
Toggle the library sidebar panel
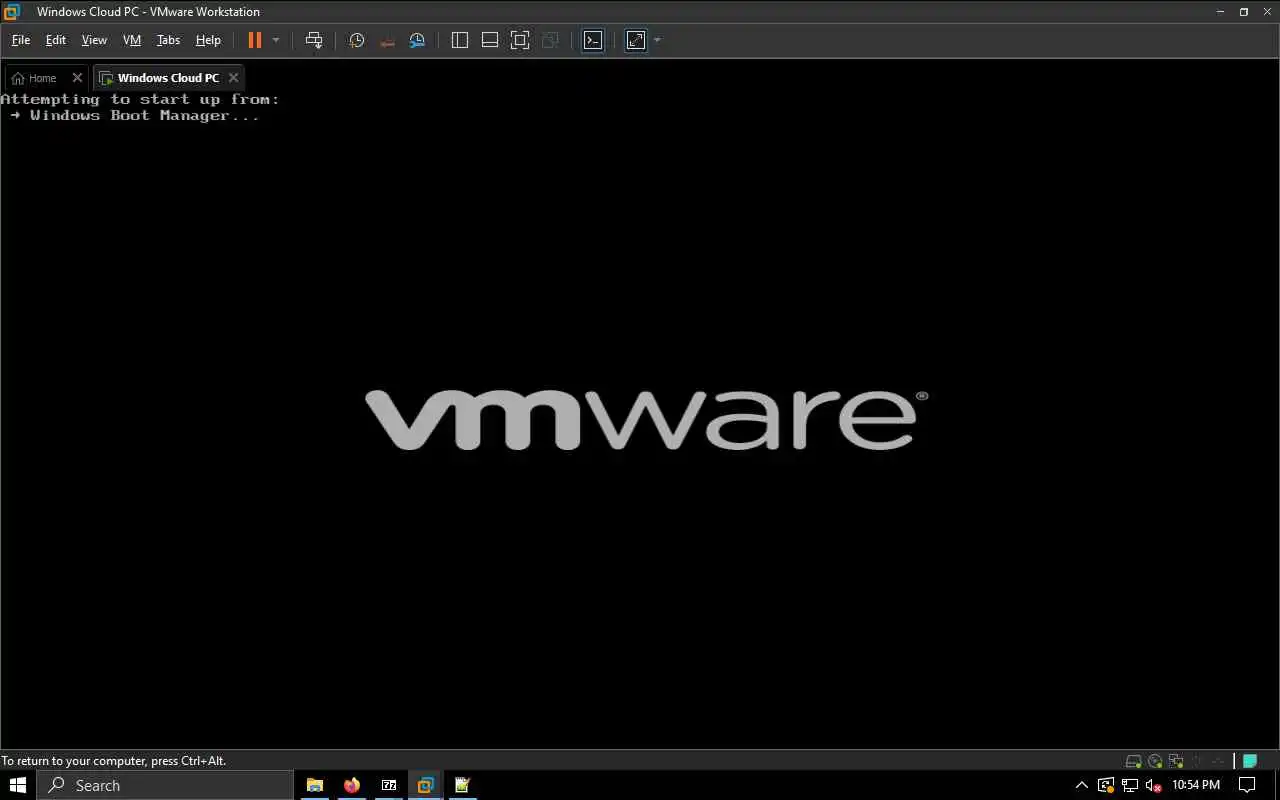460,40
